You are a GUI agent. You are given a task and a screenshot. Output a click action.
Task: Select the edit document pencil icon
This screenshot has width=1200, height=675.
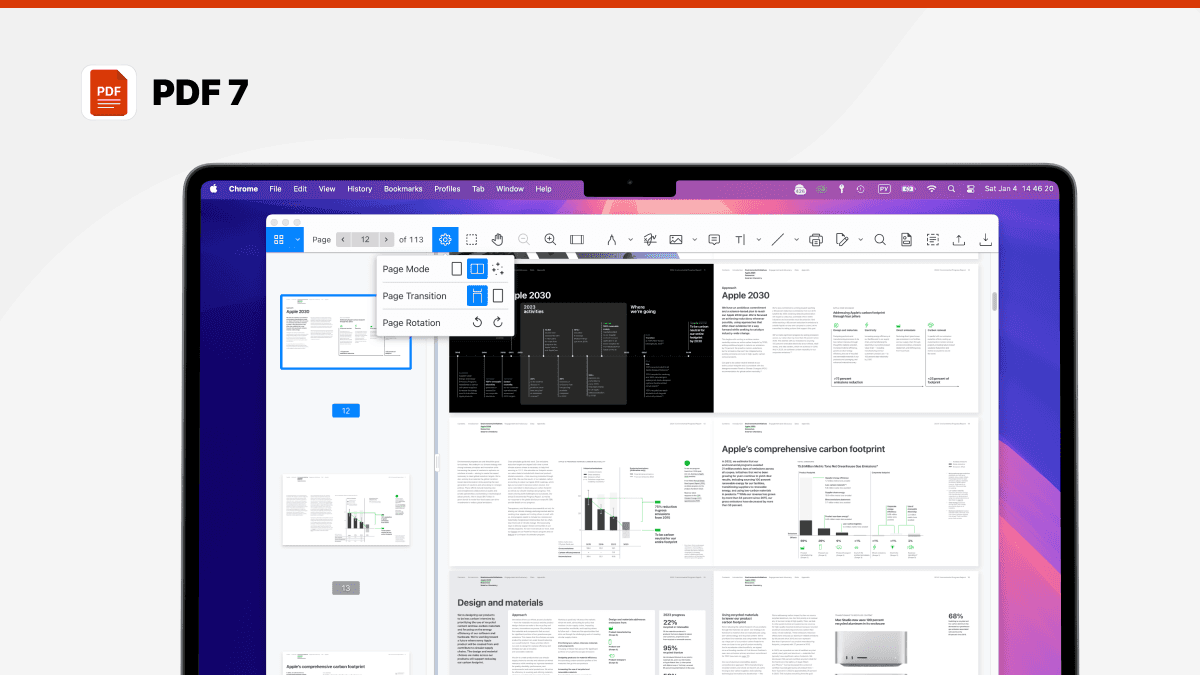tap(842, 240)
